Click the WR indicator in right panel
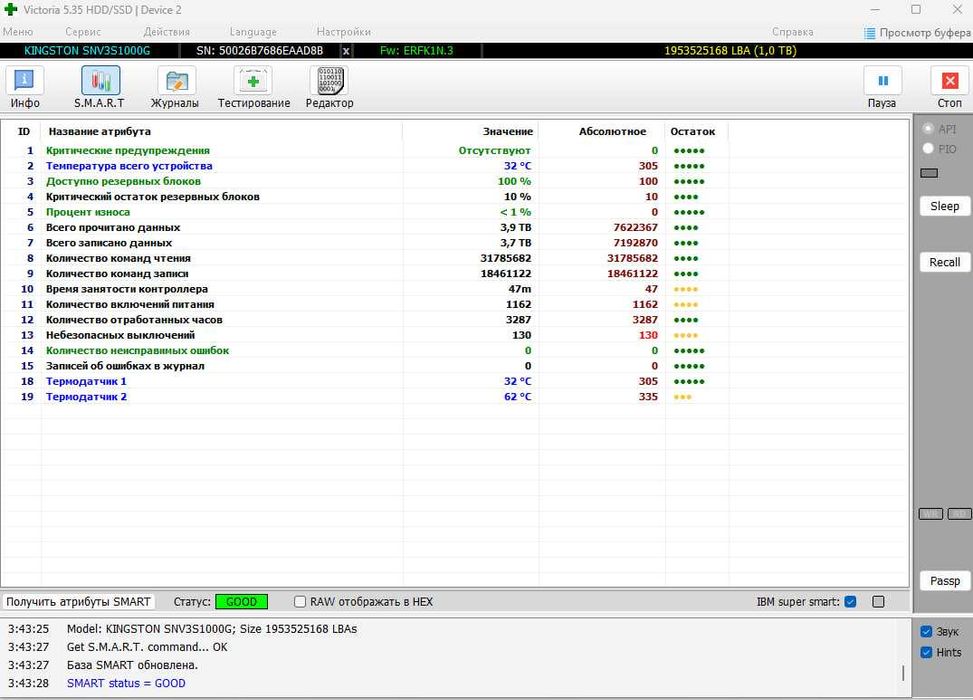This screenshot has width=973, height=700. coord(930,514)
